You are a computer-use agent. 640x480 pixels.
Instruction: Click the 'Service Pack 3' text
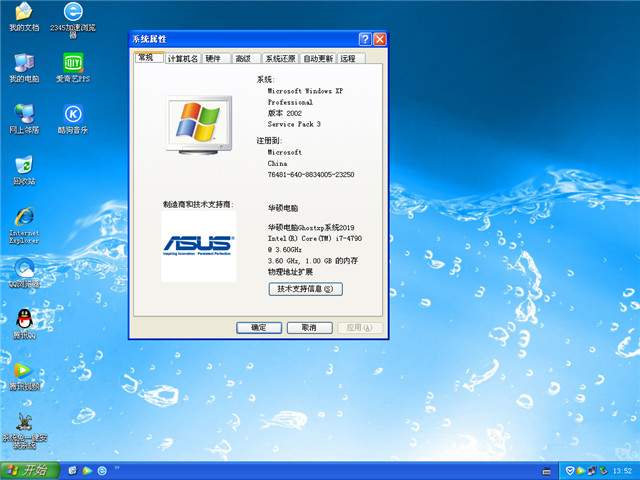tap(294, 124)
